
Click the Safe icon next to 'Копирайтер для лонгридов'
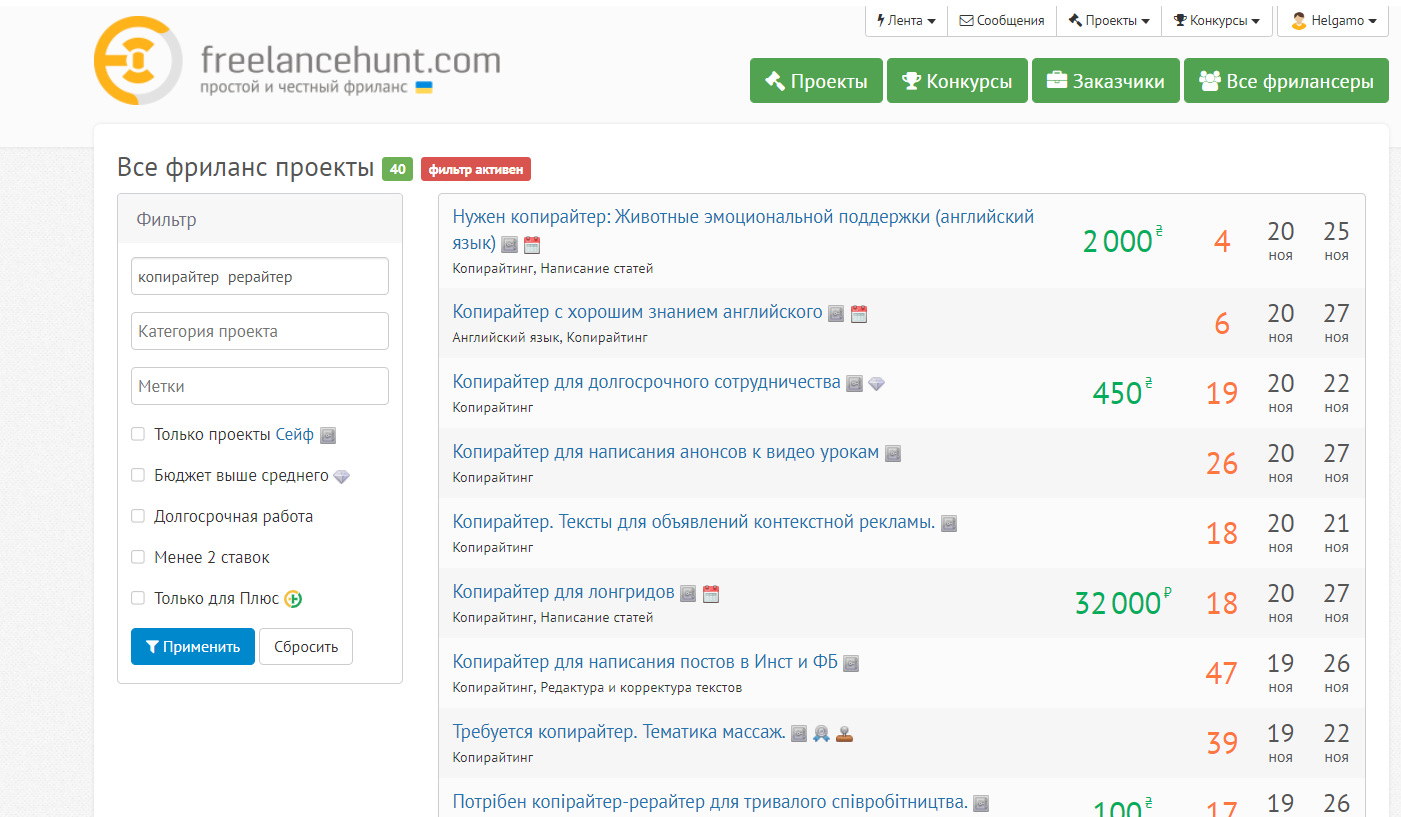click(x=687, y=593)
